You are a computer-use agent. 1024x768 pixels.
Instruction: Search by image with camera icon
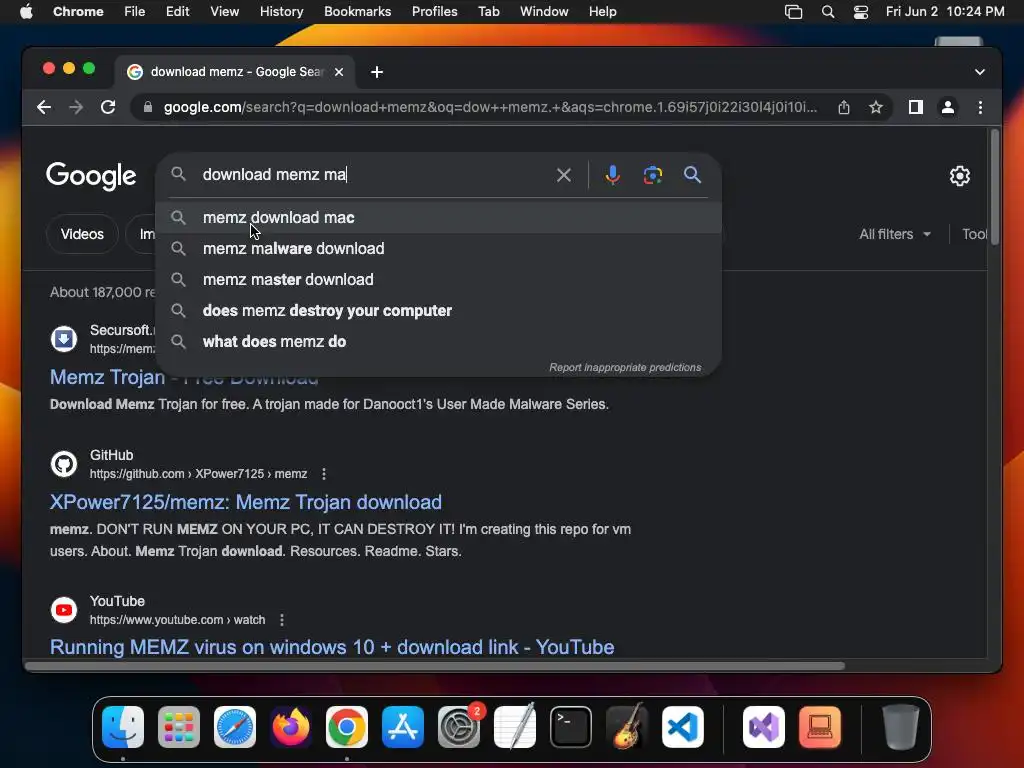click(652, 174)
